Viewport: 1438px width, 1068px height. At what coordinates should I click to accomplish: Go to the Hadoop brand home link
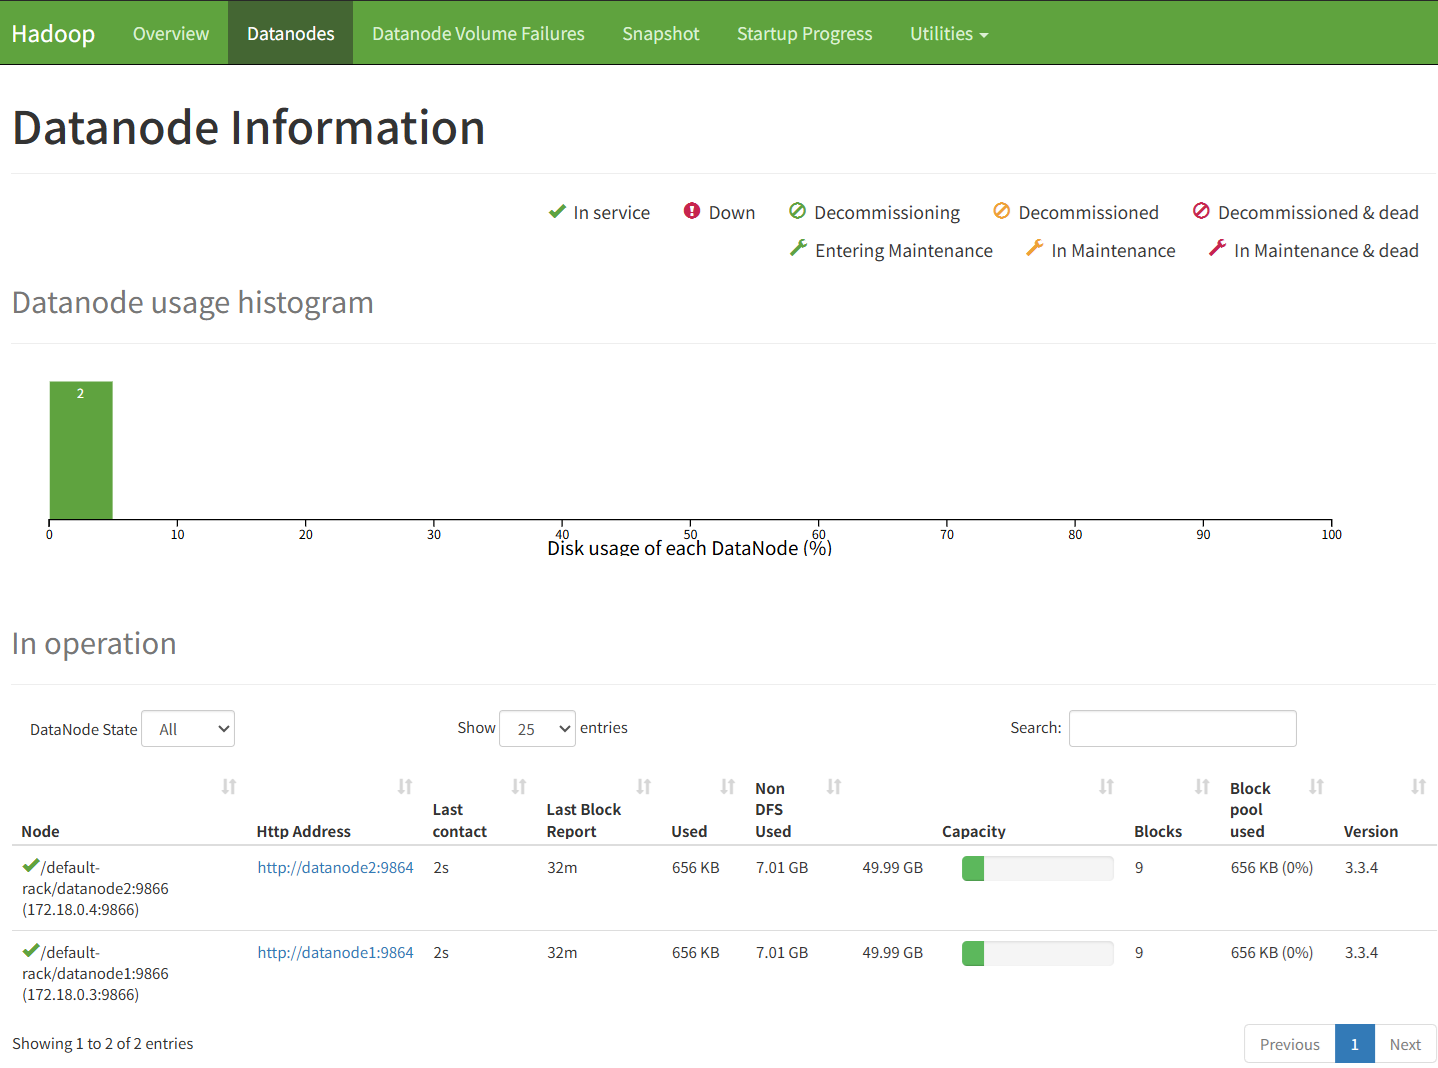[53, 34]
